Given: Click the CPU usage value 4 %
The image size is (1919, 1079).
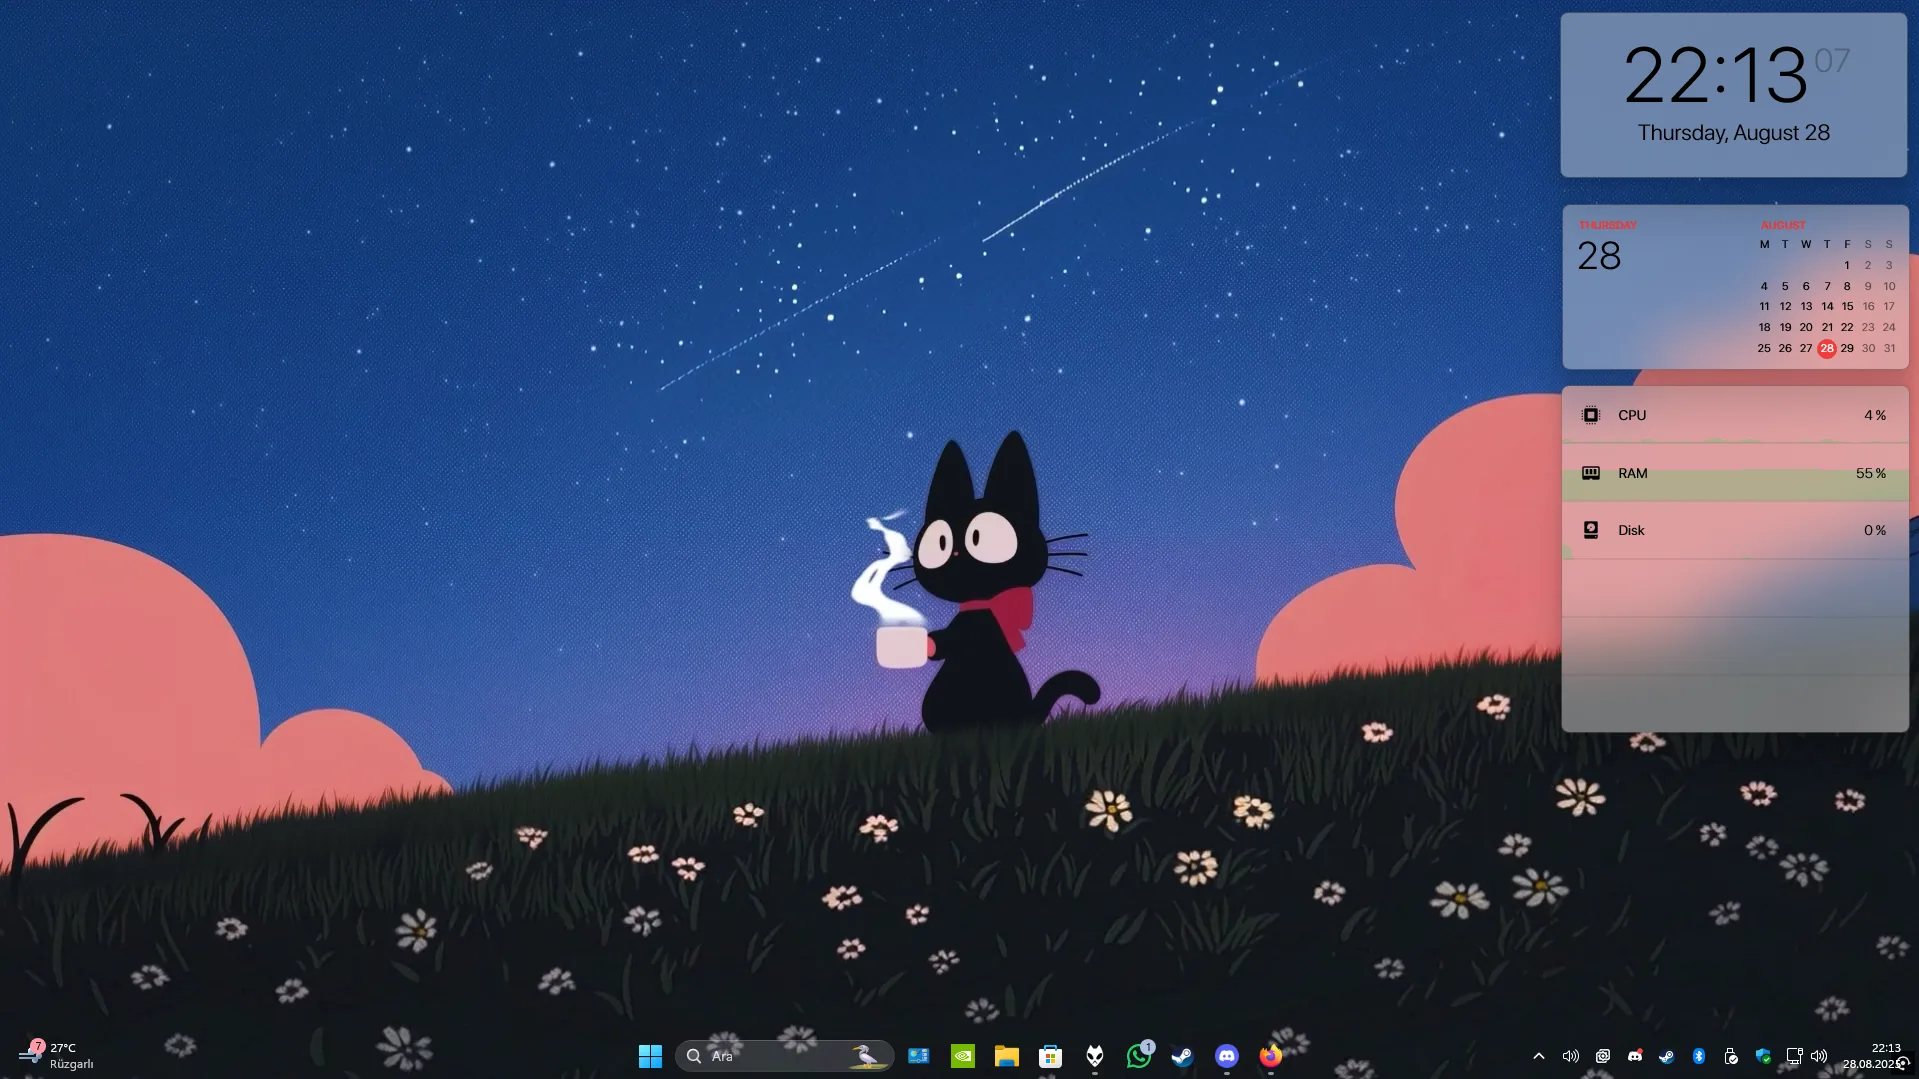Looking at the screenshot, I should click(1875, 415).
